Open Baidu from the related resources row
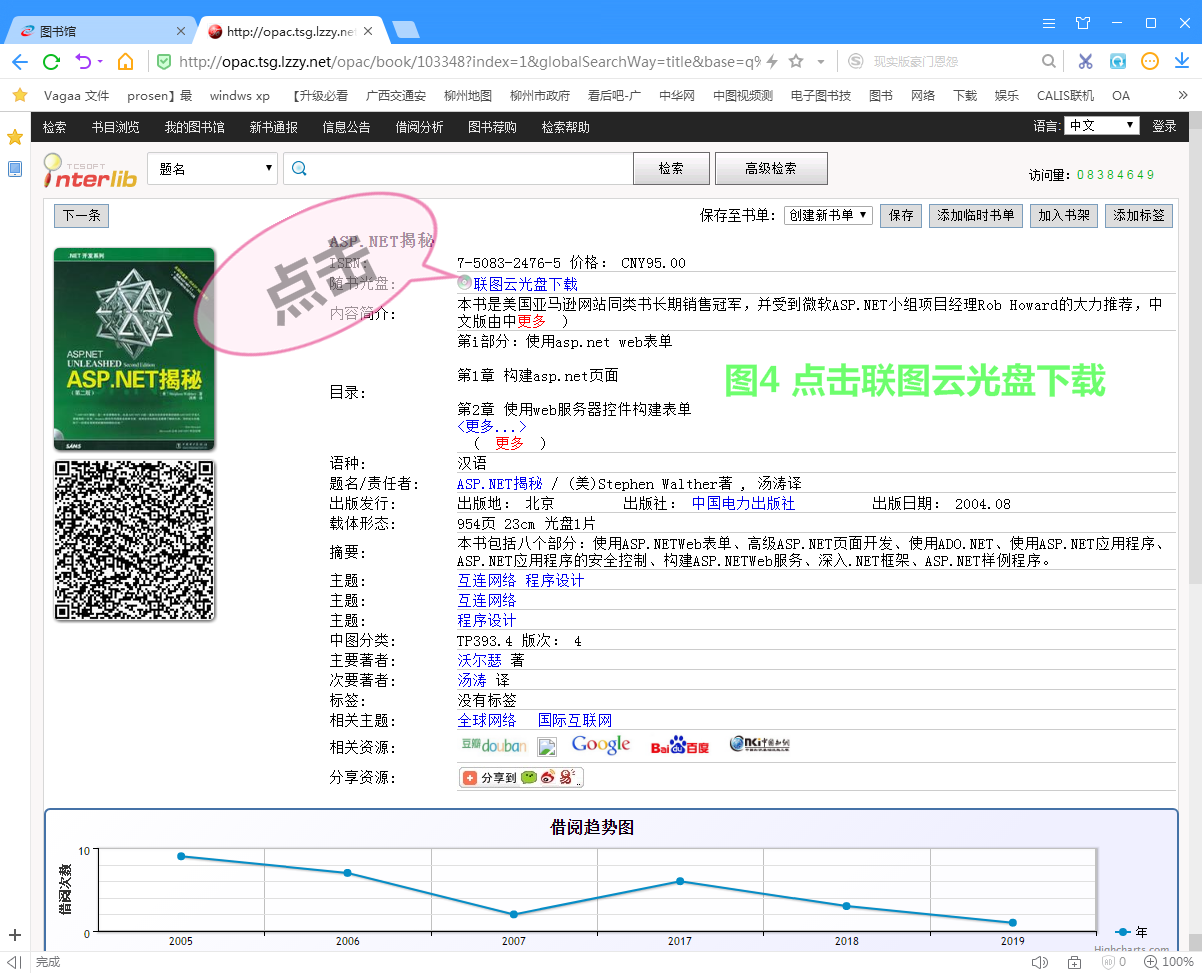 679,744
